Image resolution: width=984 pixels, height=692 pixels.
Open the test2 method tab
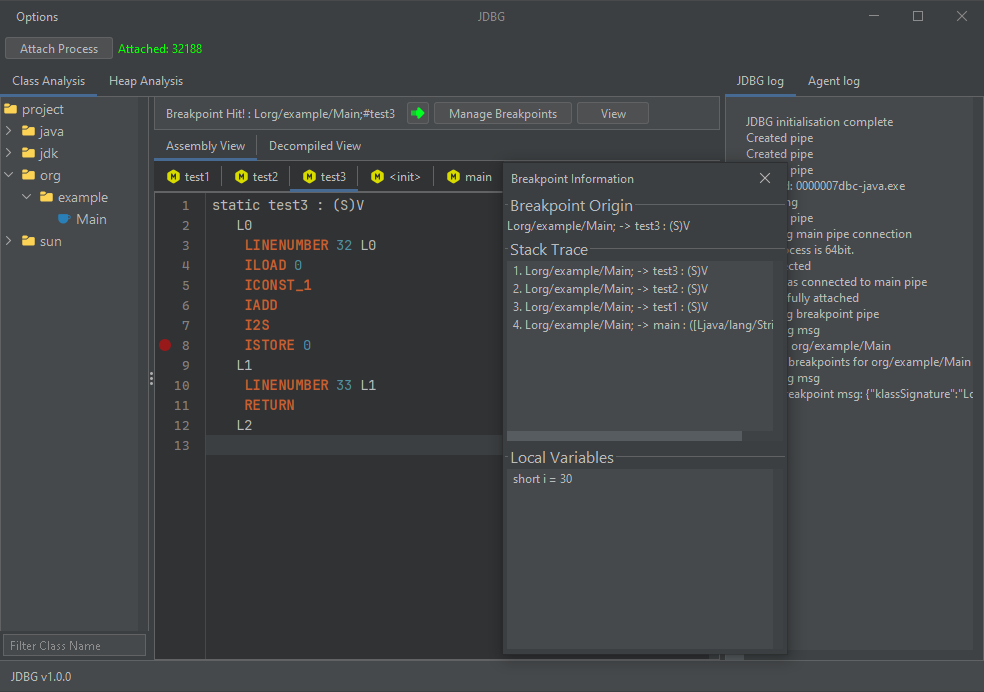(257, 177)
